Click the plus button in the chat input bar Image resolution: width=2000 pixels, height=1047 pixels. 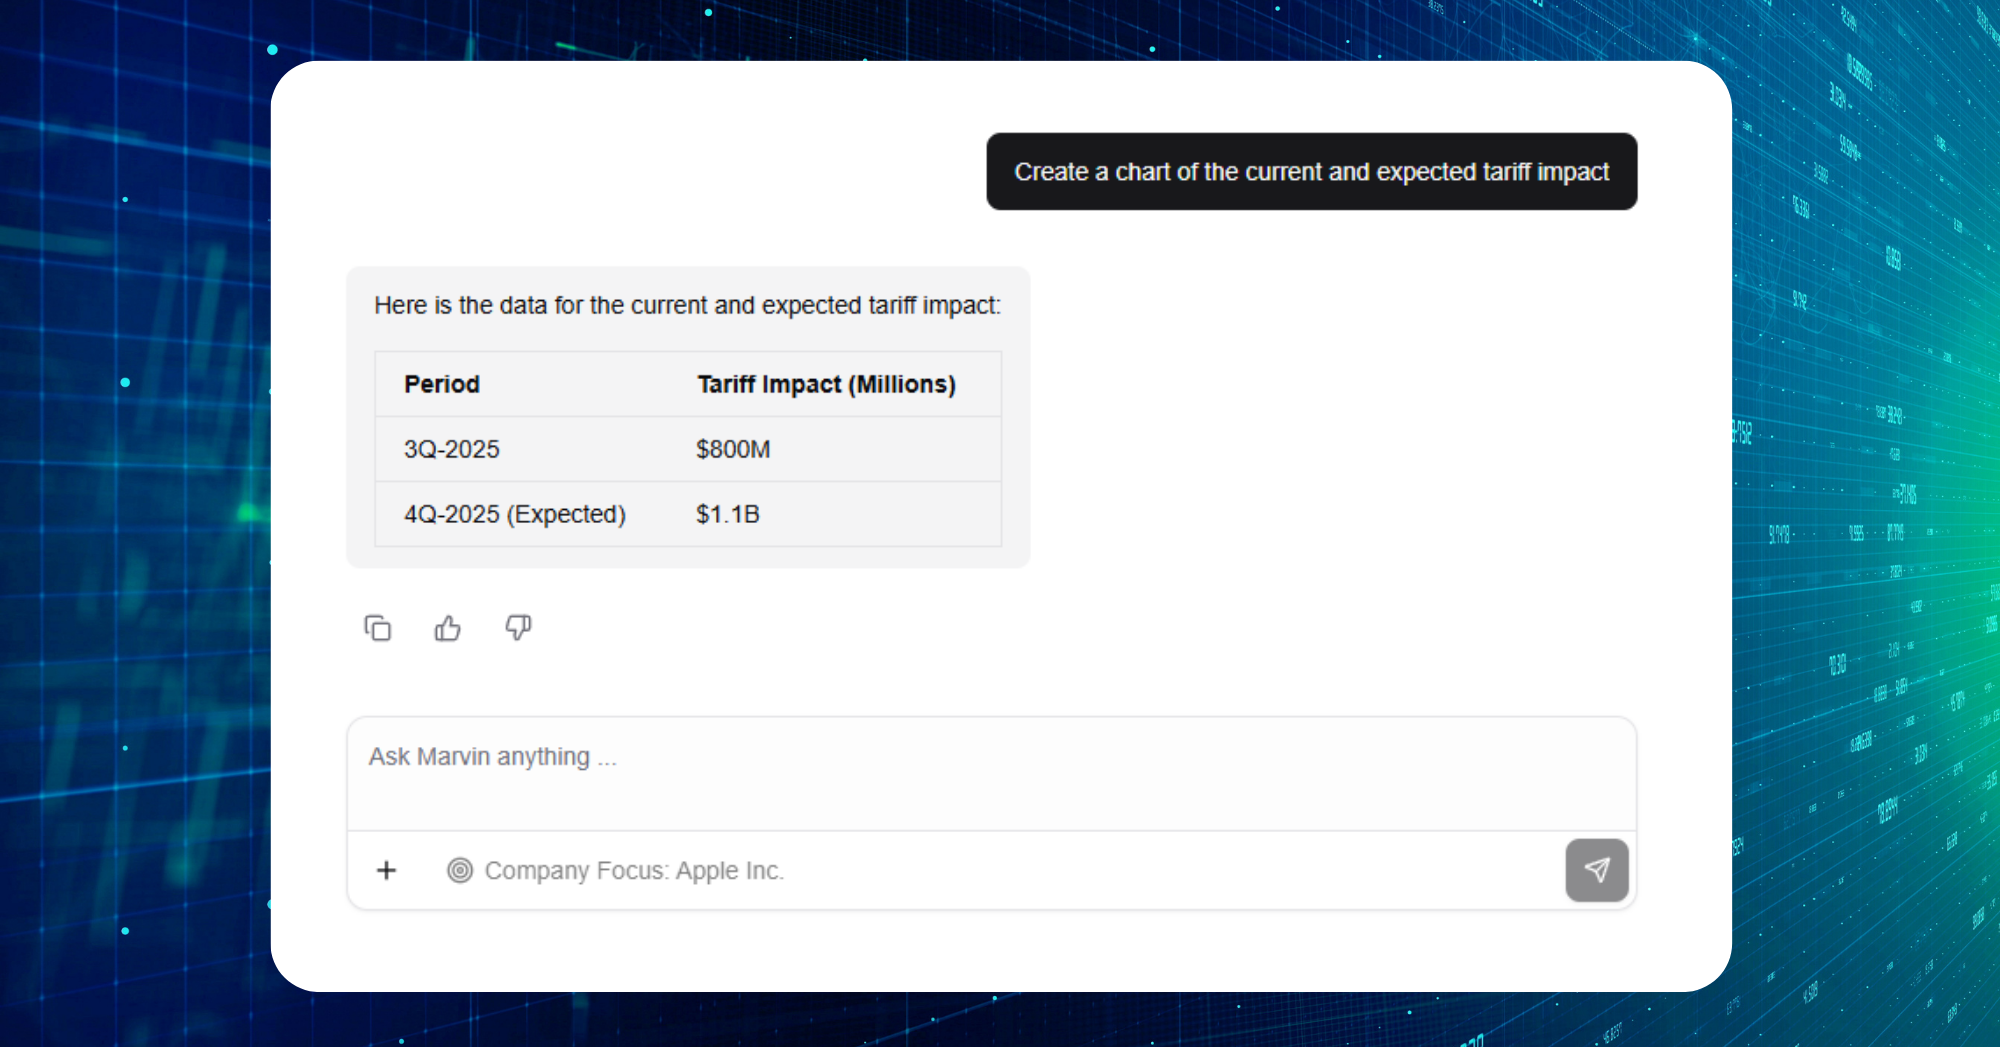tap(386, 870)
